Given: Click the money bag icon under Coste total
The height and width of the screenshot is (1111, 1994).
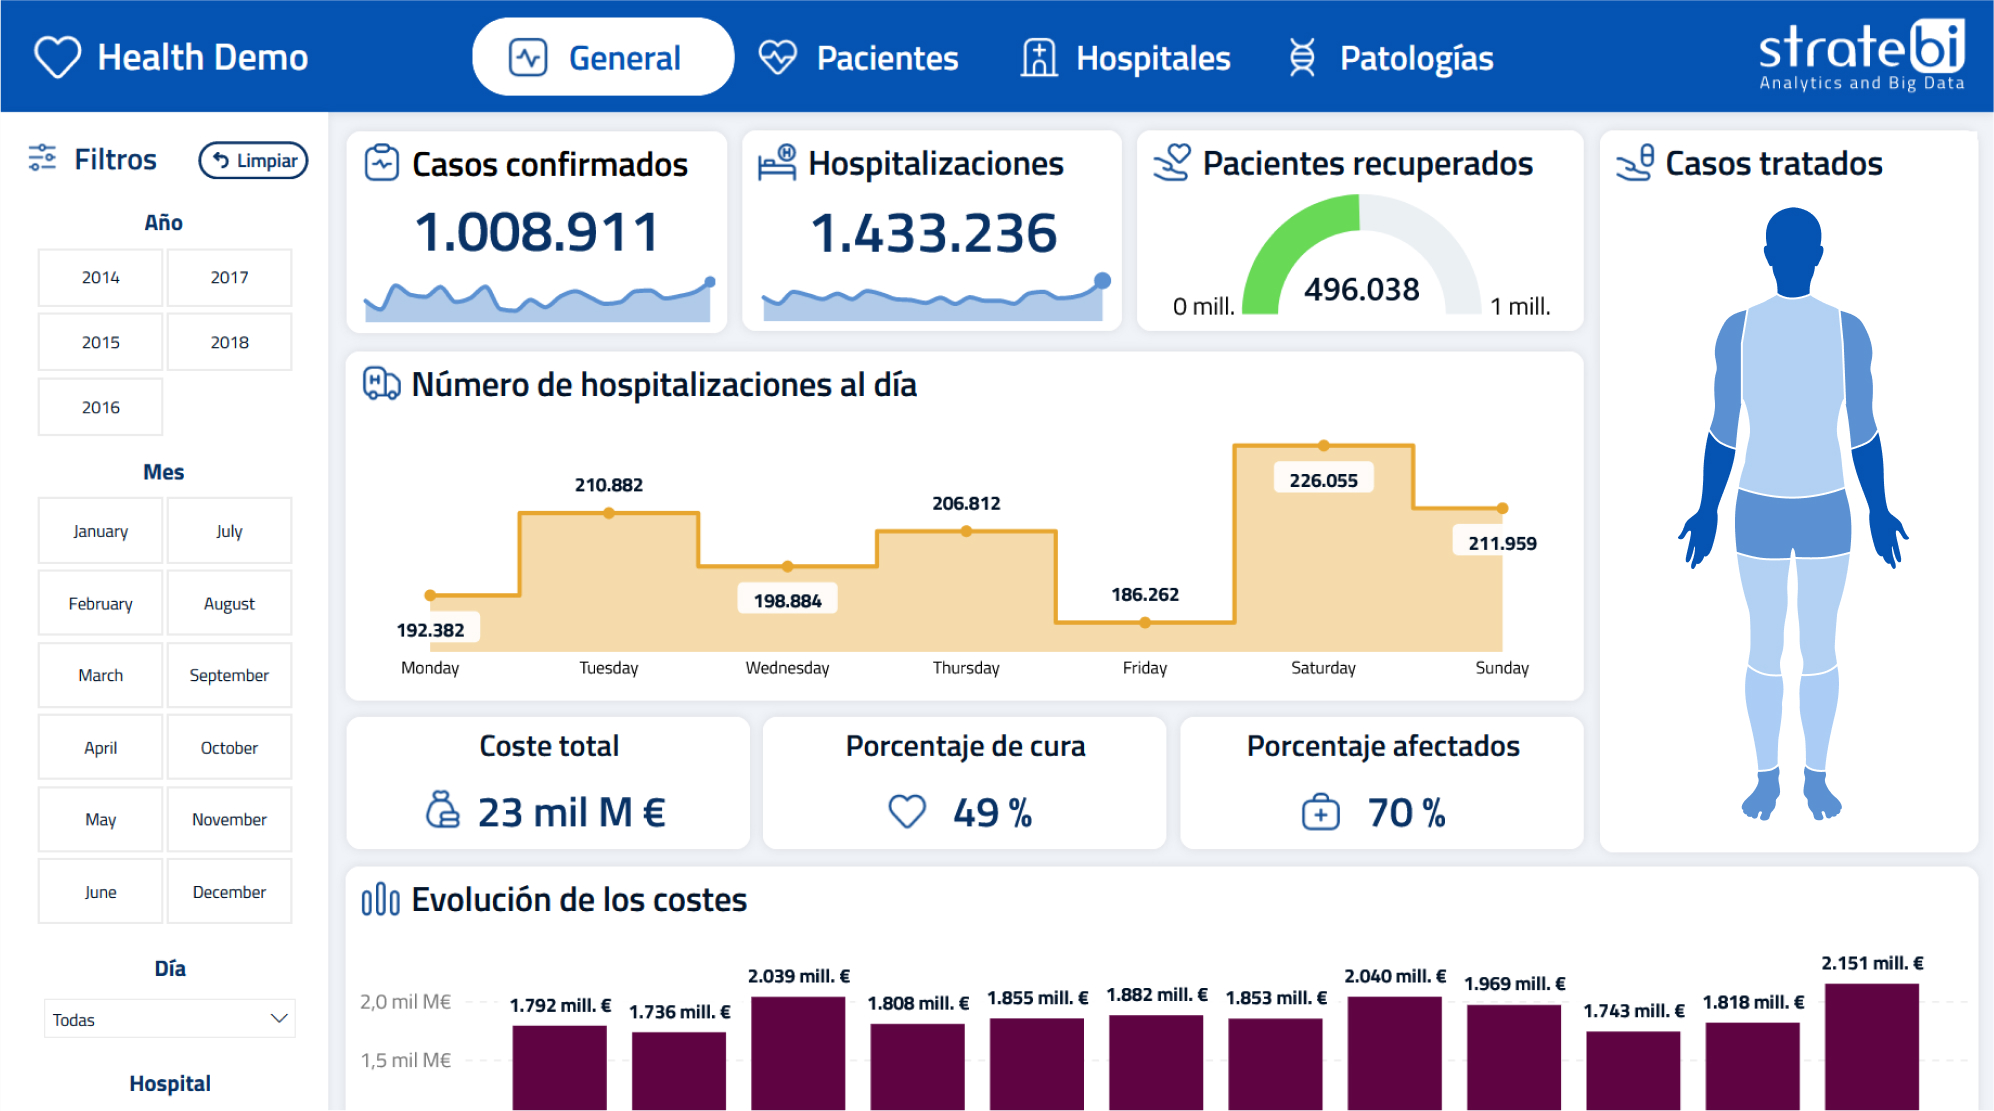Looking at the screenshot, I should [442, 811].
